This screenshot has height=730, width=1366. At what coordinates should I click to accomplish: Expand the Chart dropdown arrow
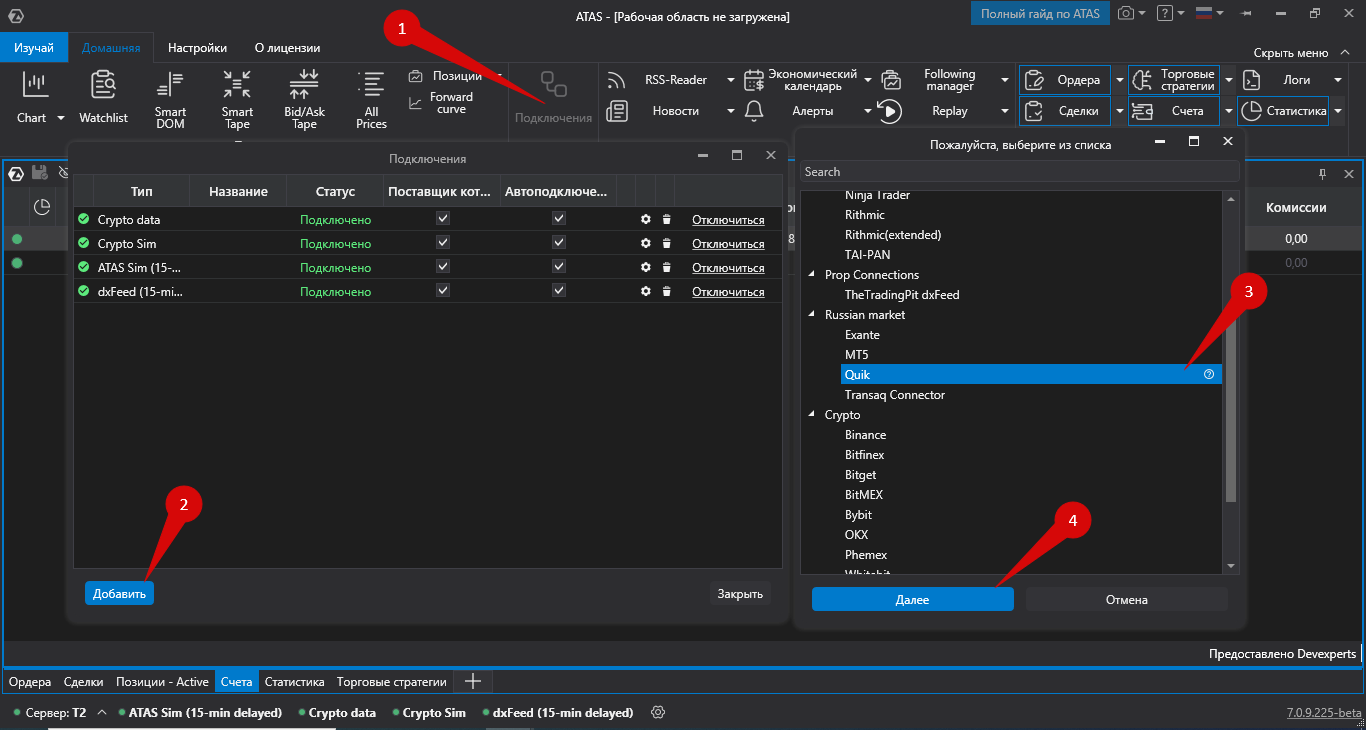60,118
